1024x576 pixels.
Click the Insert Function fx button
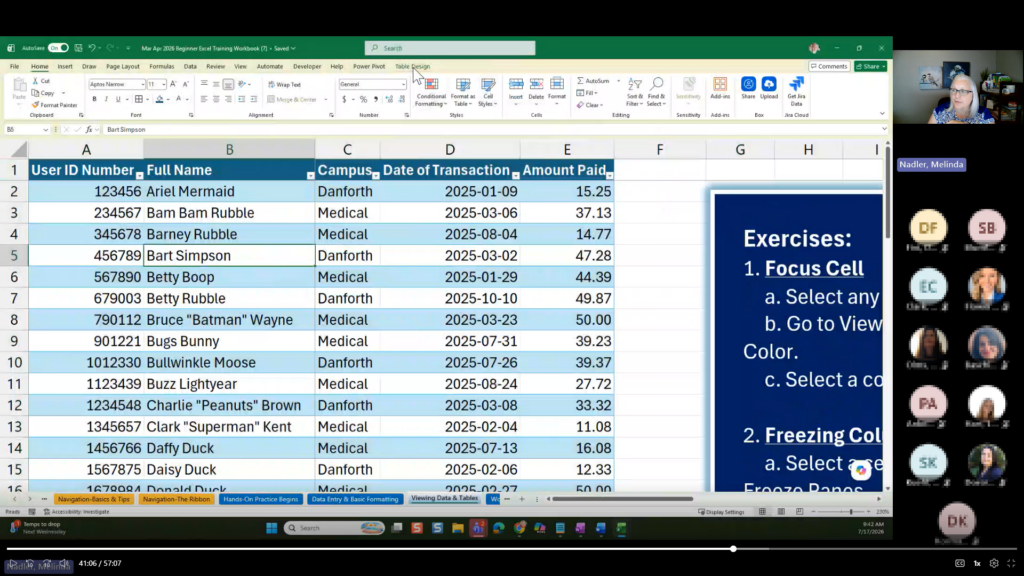click(x=89, y=129)
